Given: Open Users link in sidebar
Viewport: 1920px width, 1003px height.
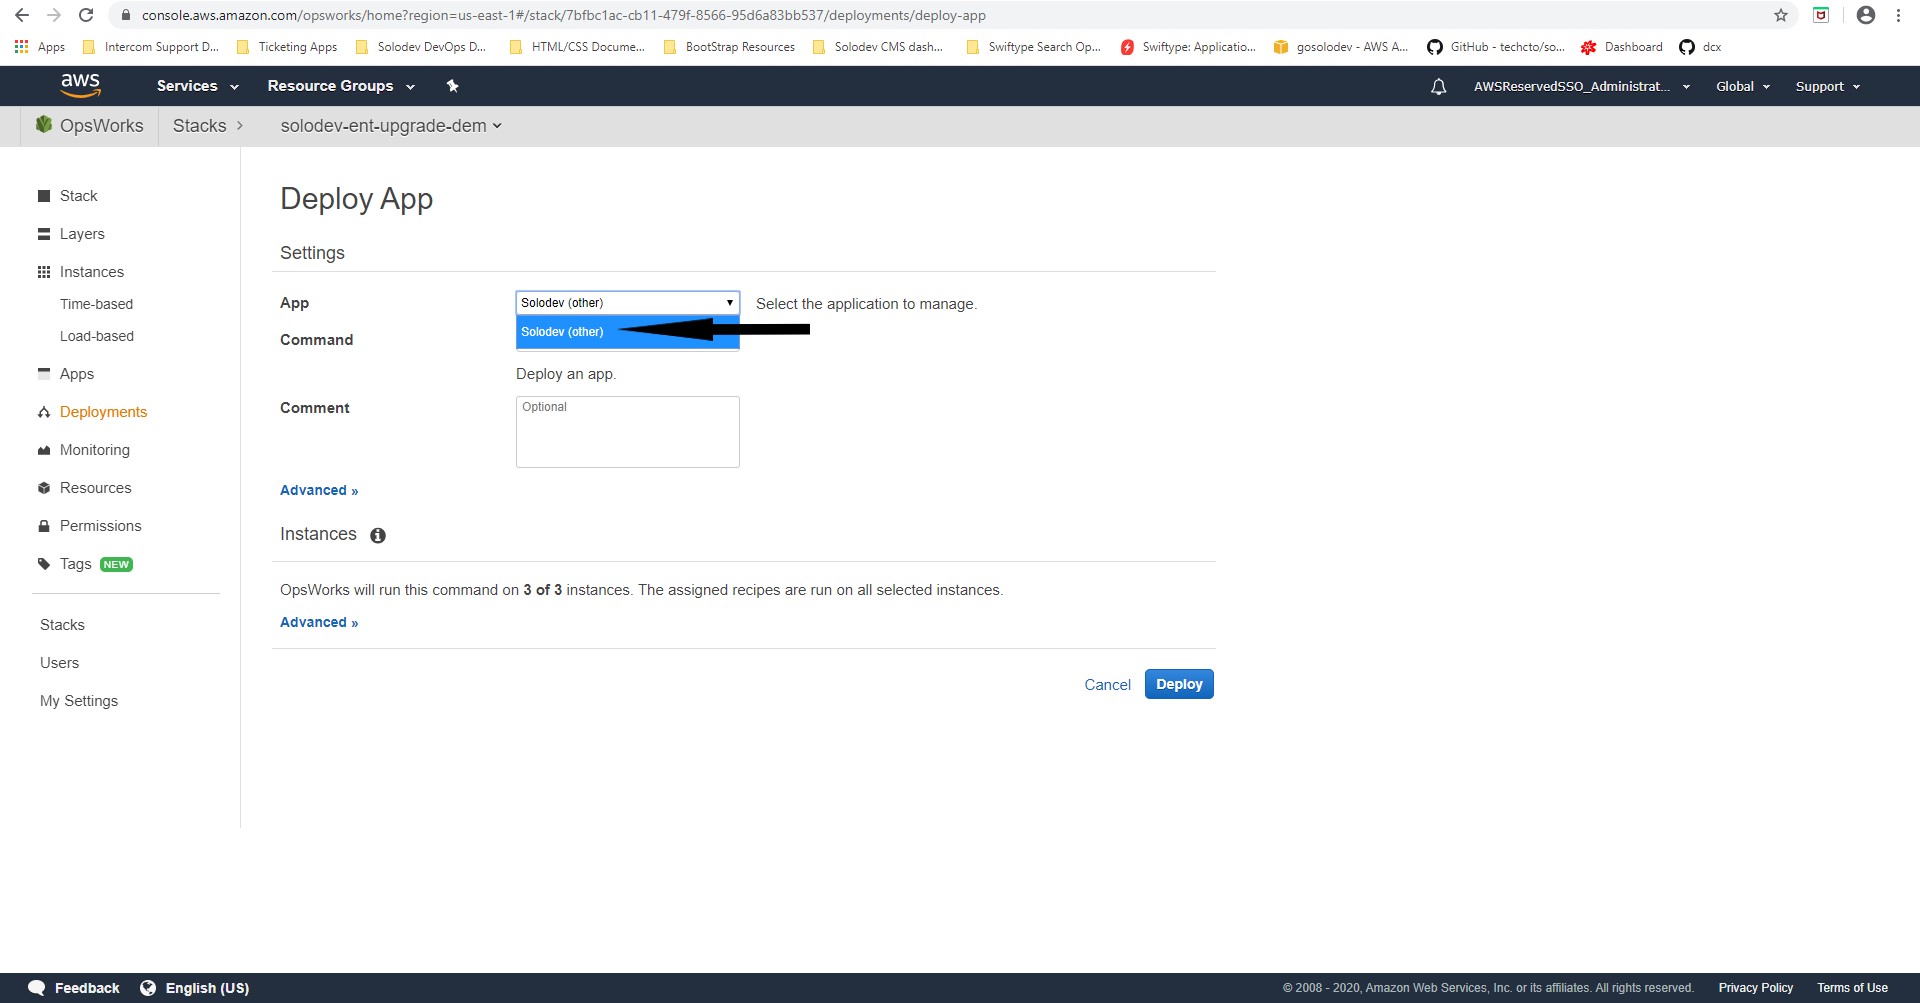Looking at the screenshot, I should coord(59,663).
